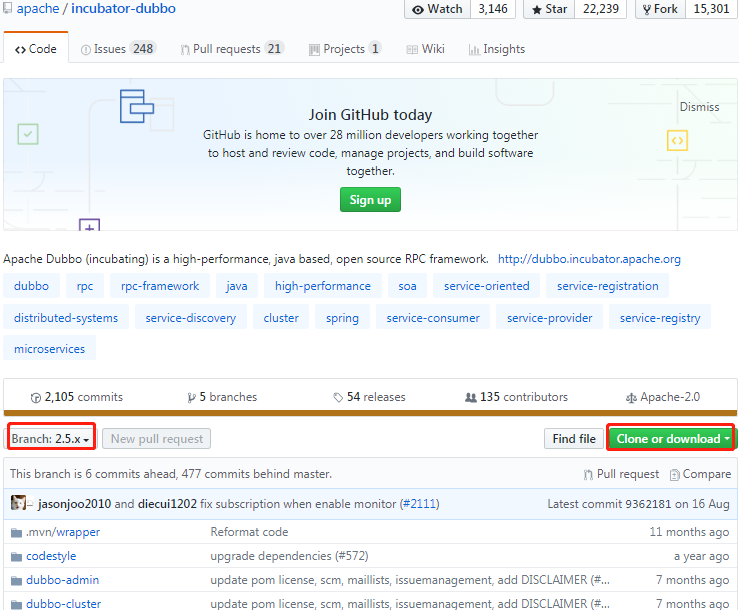
Task: Open diecui1202's profile link
Action: point(167,503)
